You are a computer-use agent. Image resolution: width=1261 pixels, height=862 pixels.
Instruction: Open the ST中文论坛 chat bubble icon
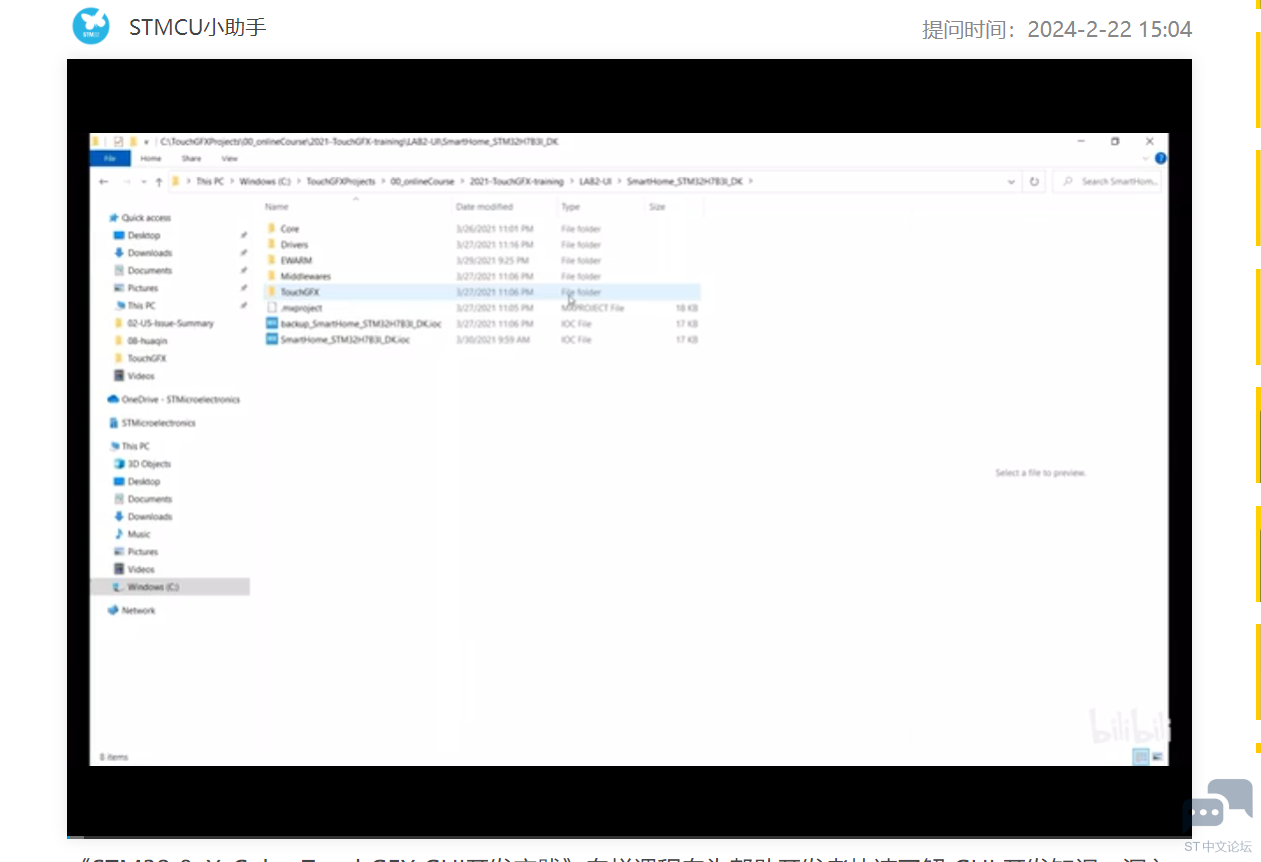pyautogui.click(x=1217, y=806)
